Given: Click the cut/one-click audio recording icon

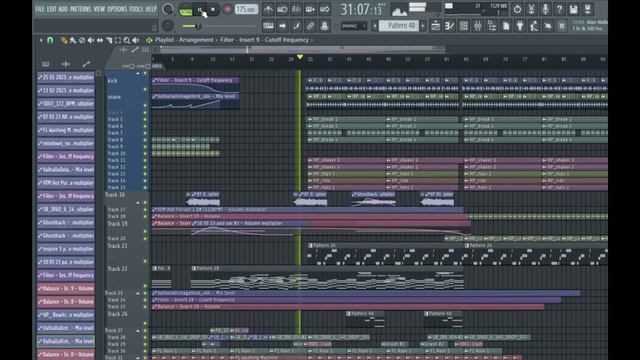Looking at the screenshot, I should tap(531, 9).
